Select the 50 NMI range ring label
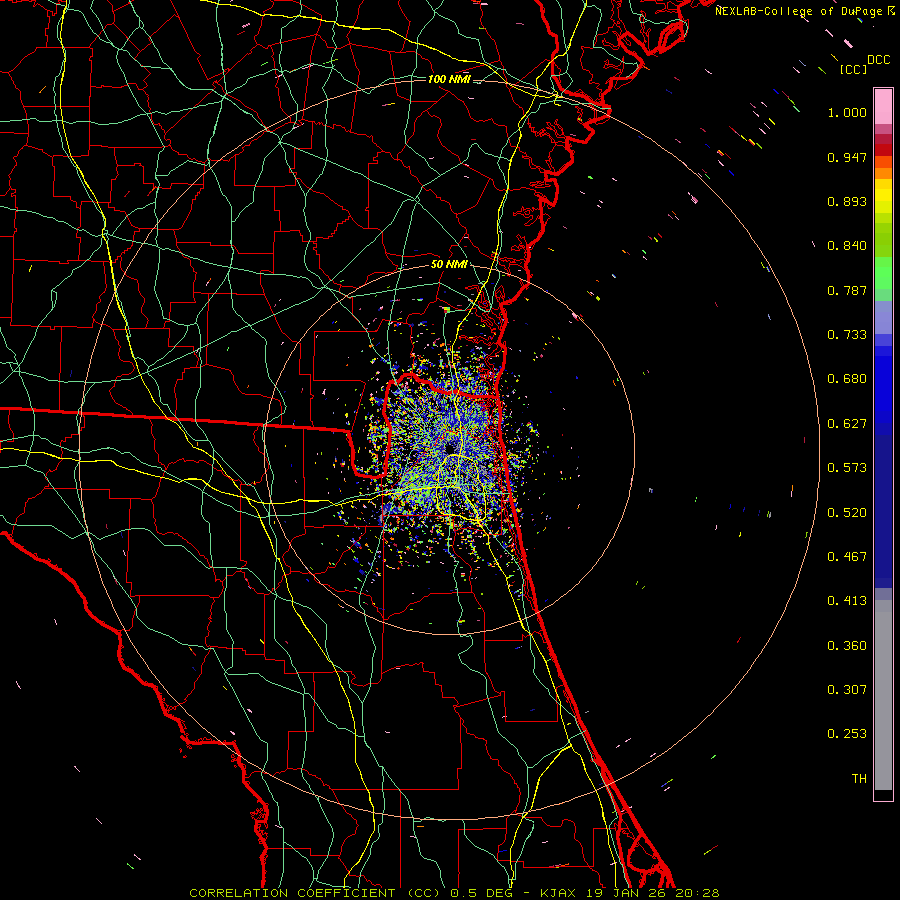This screenshot has width=900, height=900. pos(449,265)
